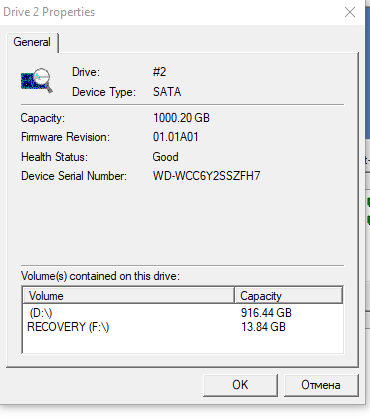Click the drive magnifier icon

(x=37, y=81)
